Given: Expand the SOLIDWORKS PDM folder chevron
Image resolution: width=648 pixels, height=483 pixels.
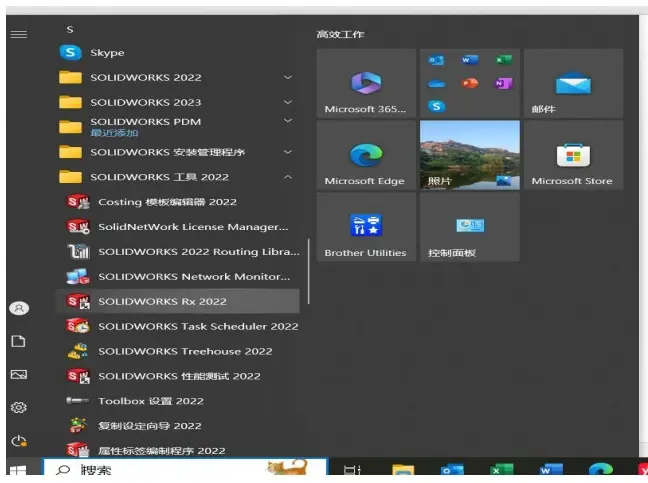Looking at the screenshot, I should point(288,121).
